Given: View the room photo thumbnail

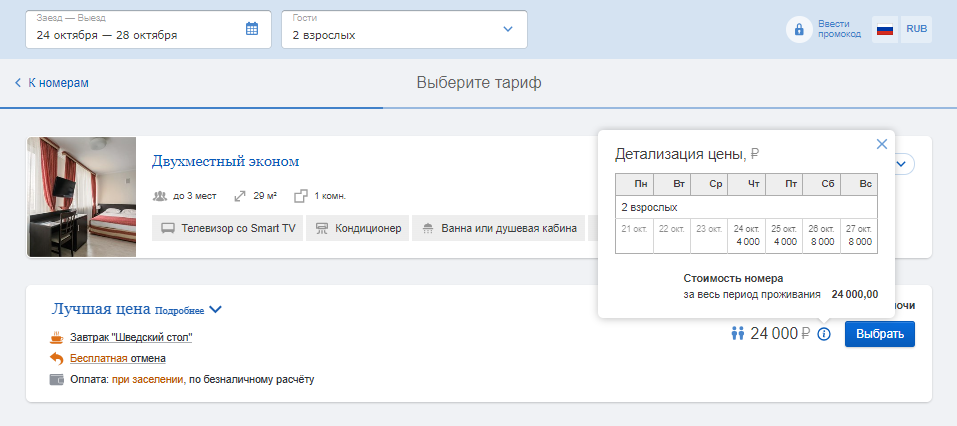Looking at the screenshot, I should coord(81,197).
